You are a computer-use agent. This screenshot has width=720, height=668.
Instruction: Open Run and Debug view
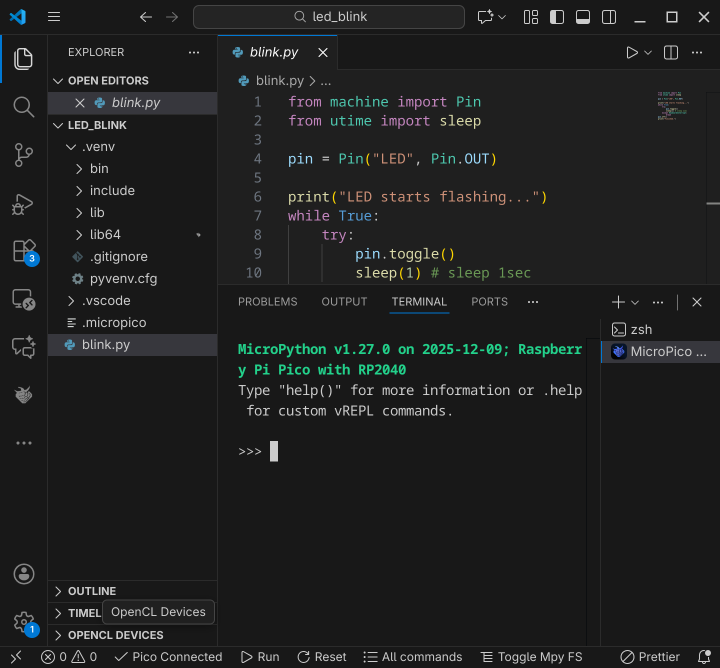coord(23,203)
